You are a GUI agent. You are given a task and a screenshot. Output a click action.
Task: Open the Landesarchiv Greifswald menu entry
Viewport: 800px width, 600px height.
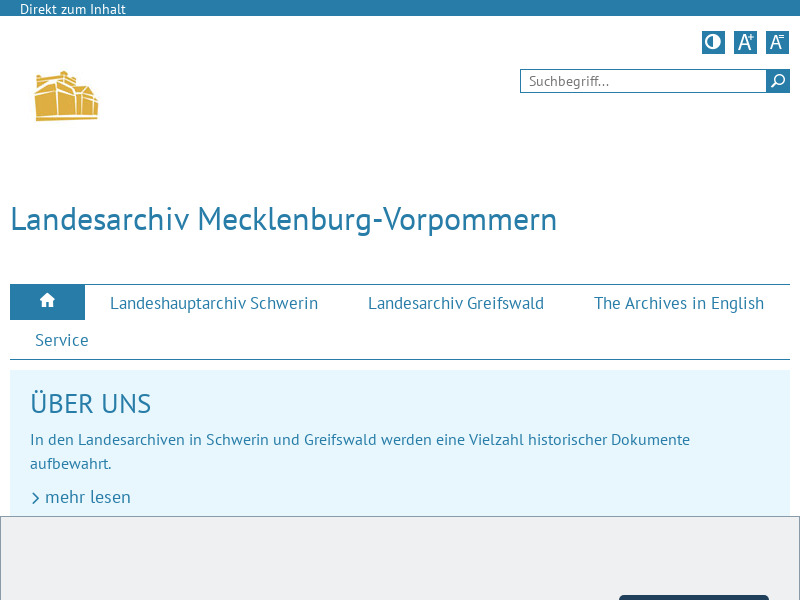coord(456,303)
